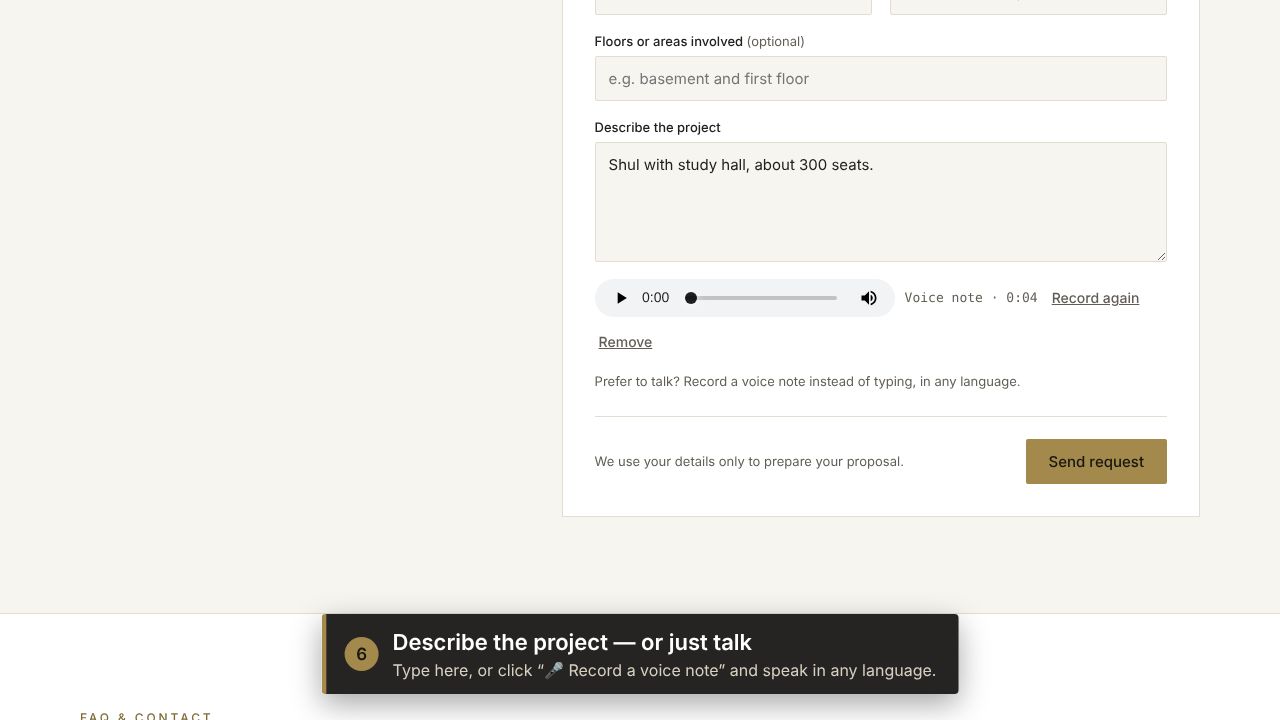Click the 'Prefer to talk?' hint text
Viewport: 1280px width, 720px height.
(x=807, y=382)
